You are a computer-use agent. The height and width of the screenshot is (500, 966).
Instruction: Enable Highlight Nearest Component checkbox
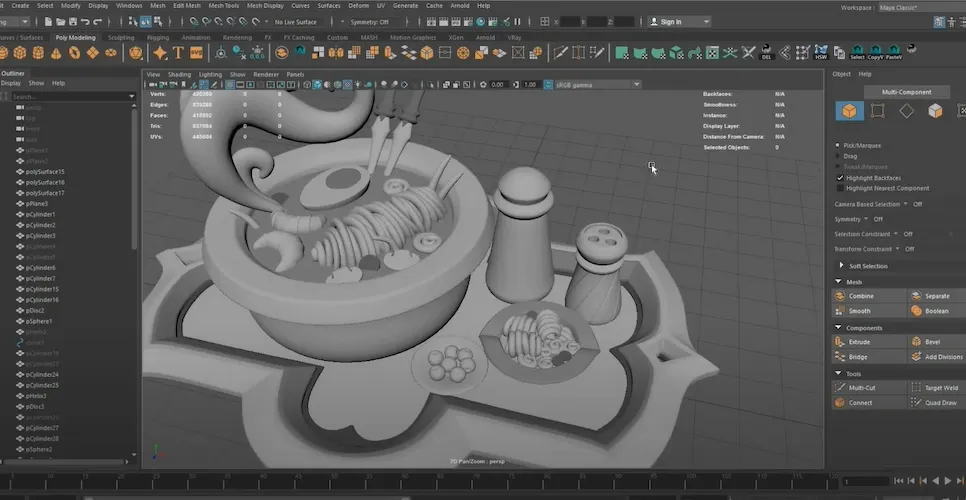(840, 188)
